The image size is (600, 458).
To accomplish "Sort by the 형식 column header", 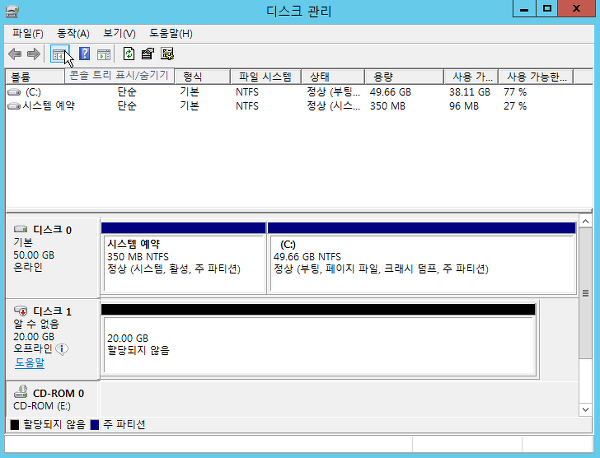I will pyautogui.click(x=202, y=77).
